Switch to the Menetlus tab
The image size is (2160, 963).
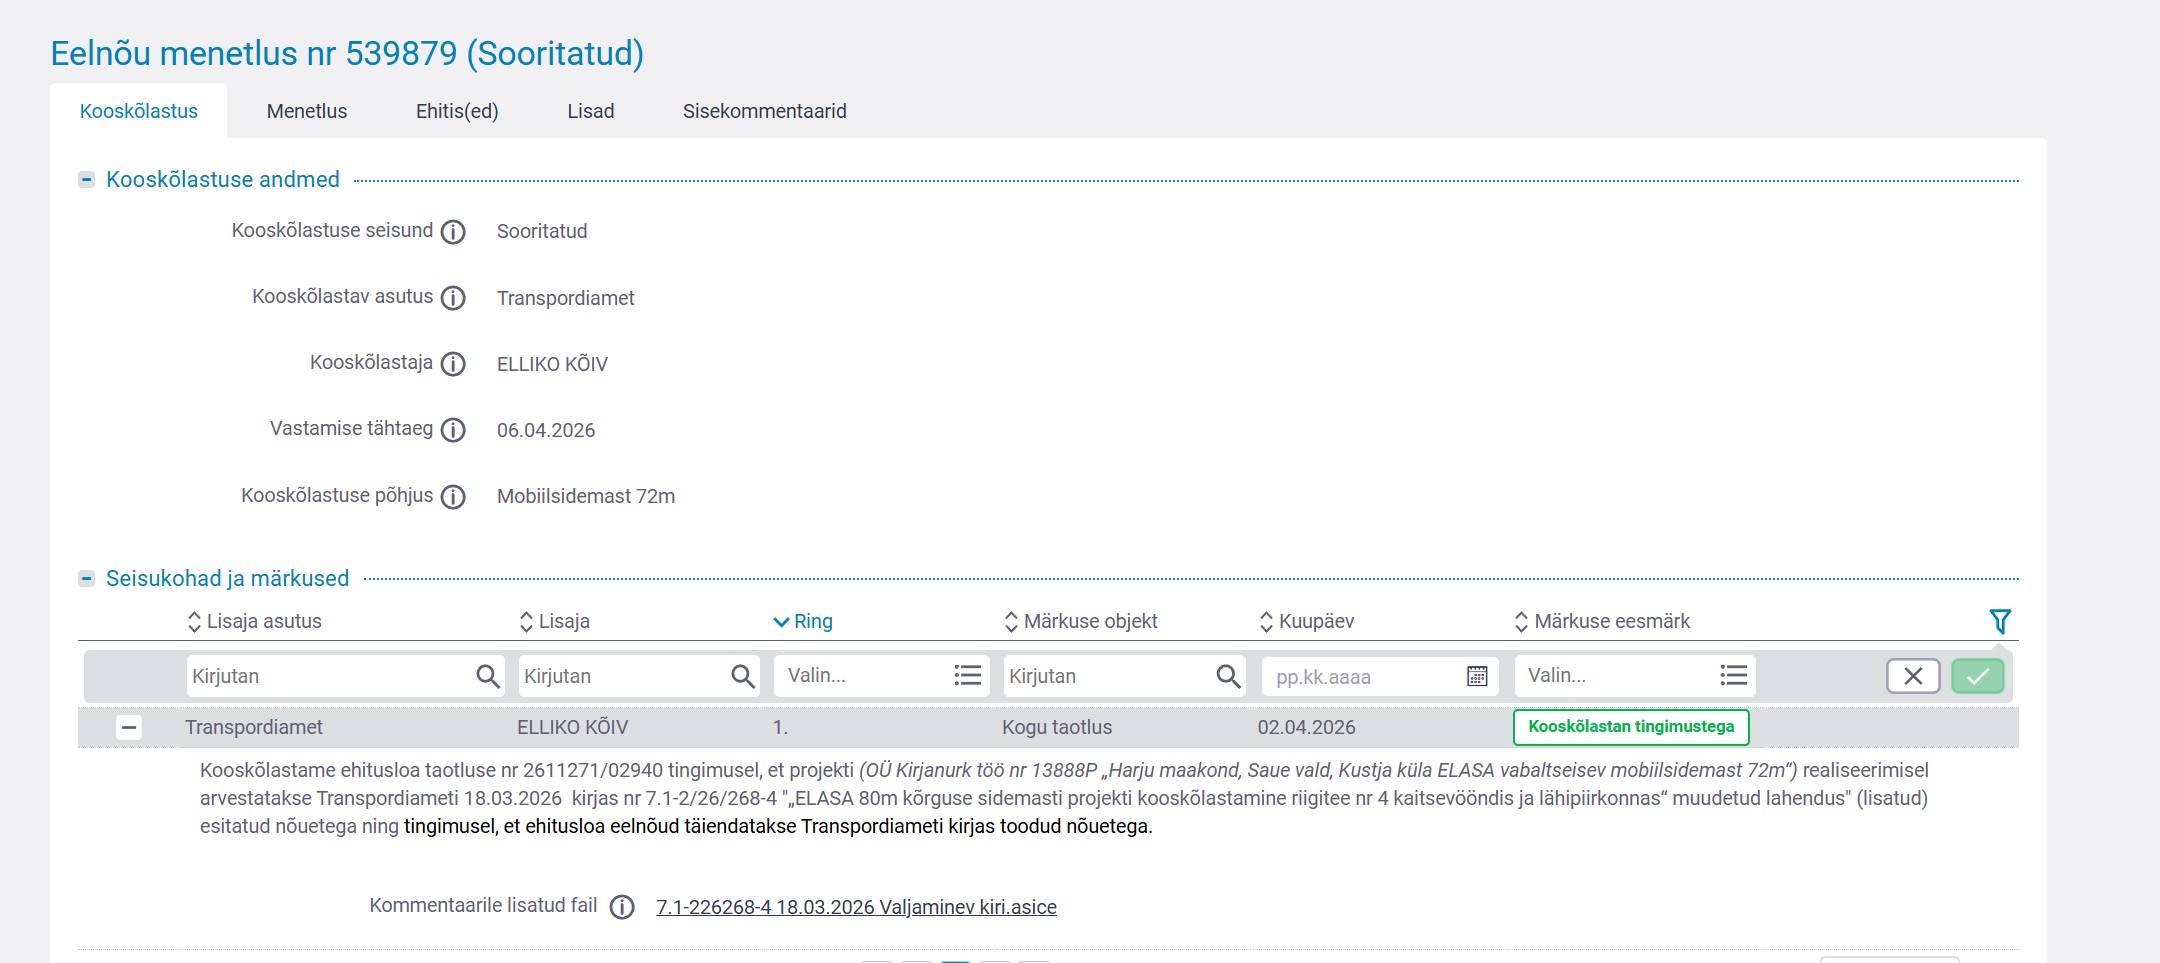click(306, 111)
